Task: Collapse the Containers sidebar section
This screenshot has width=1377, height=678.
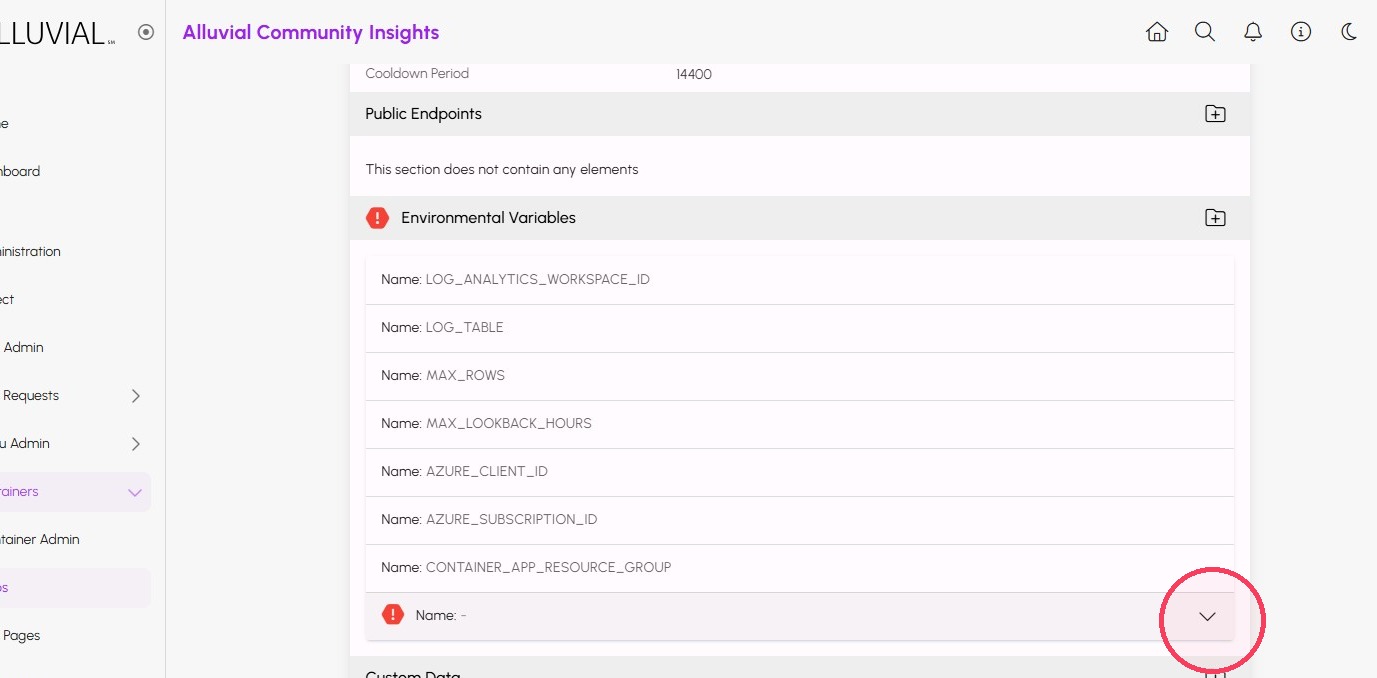Action: tap(136, 492)
